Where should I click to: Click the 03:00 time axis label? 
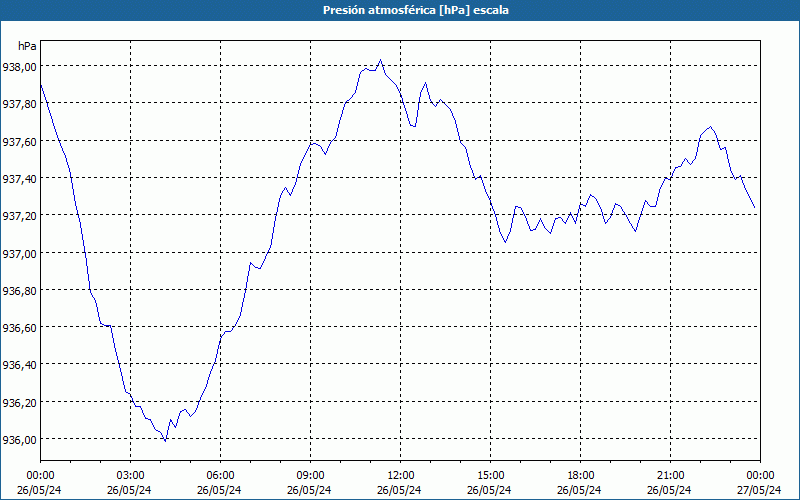tap(130, 476)
